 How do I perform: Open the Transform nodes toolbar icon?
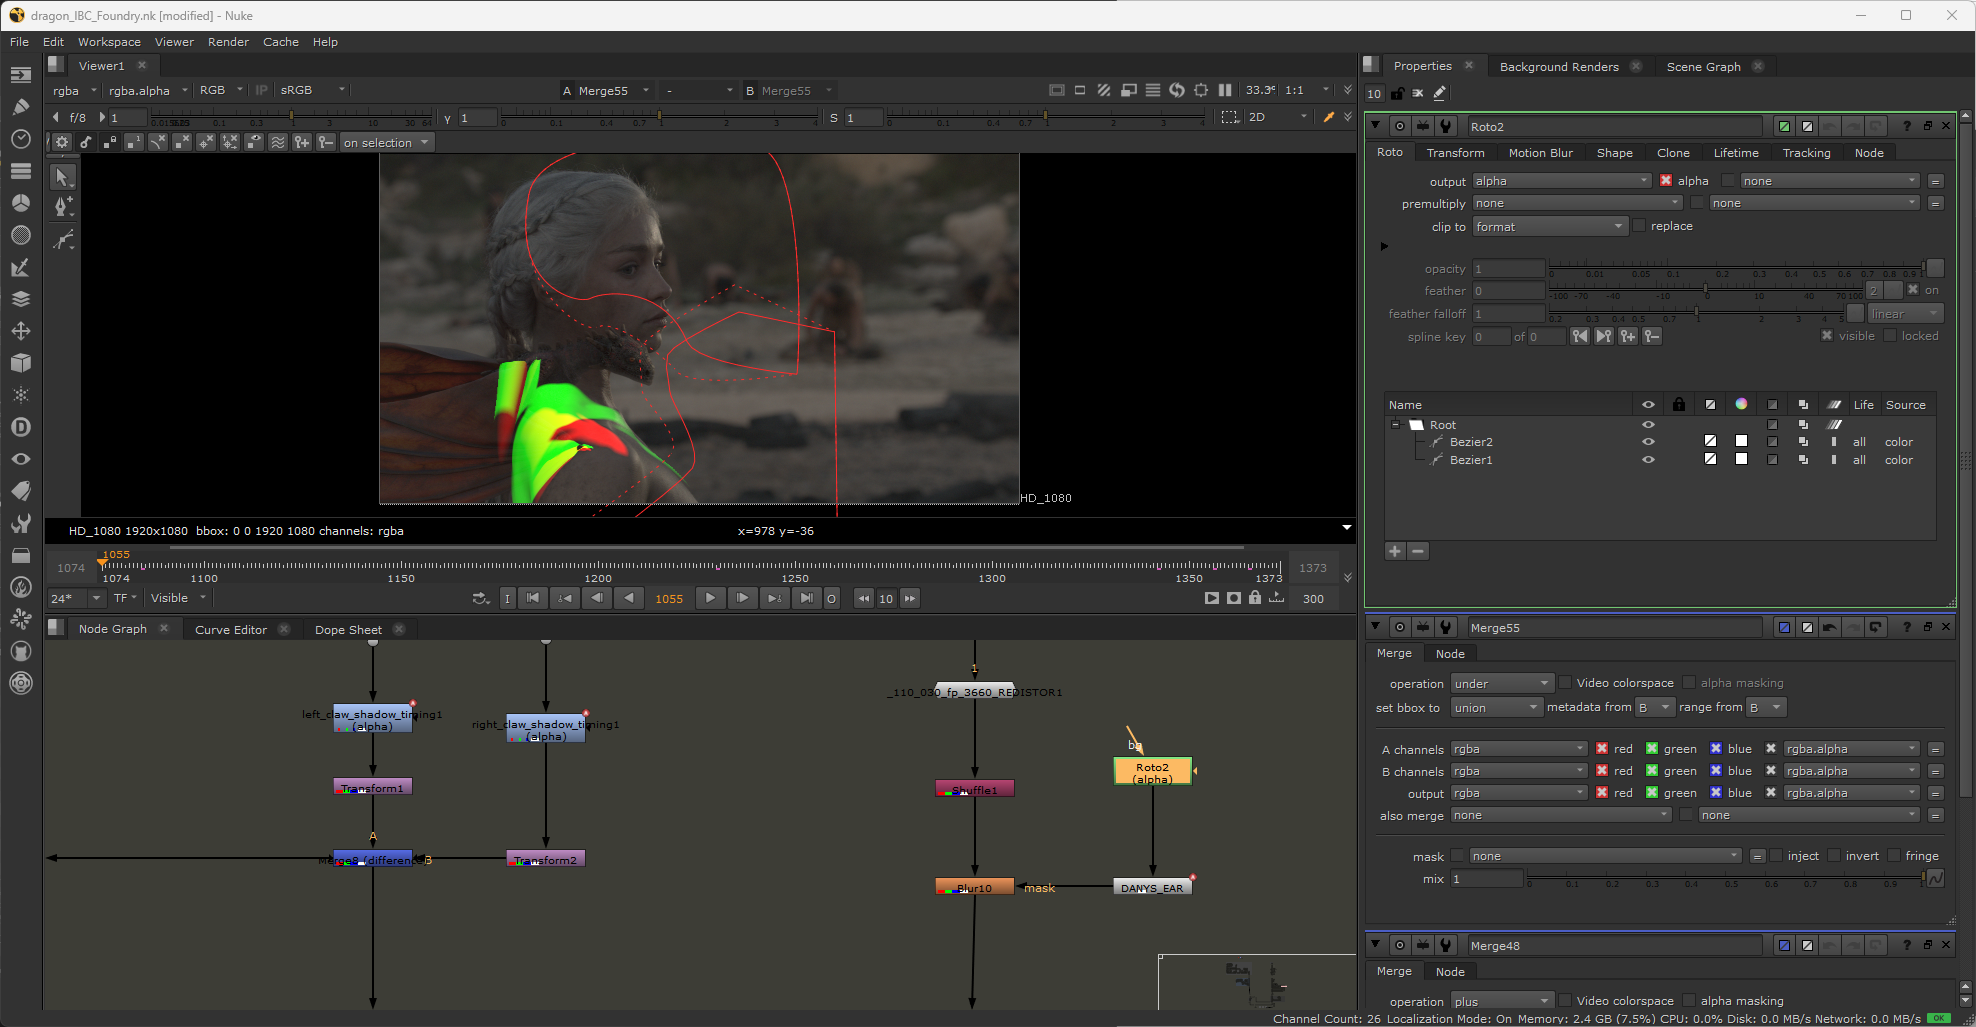coord(20,331)
